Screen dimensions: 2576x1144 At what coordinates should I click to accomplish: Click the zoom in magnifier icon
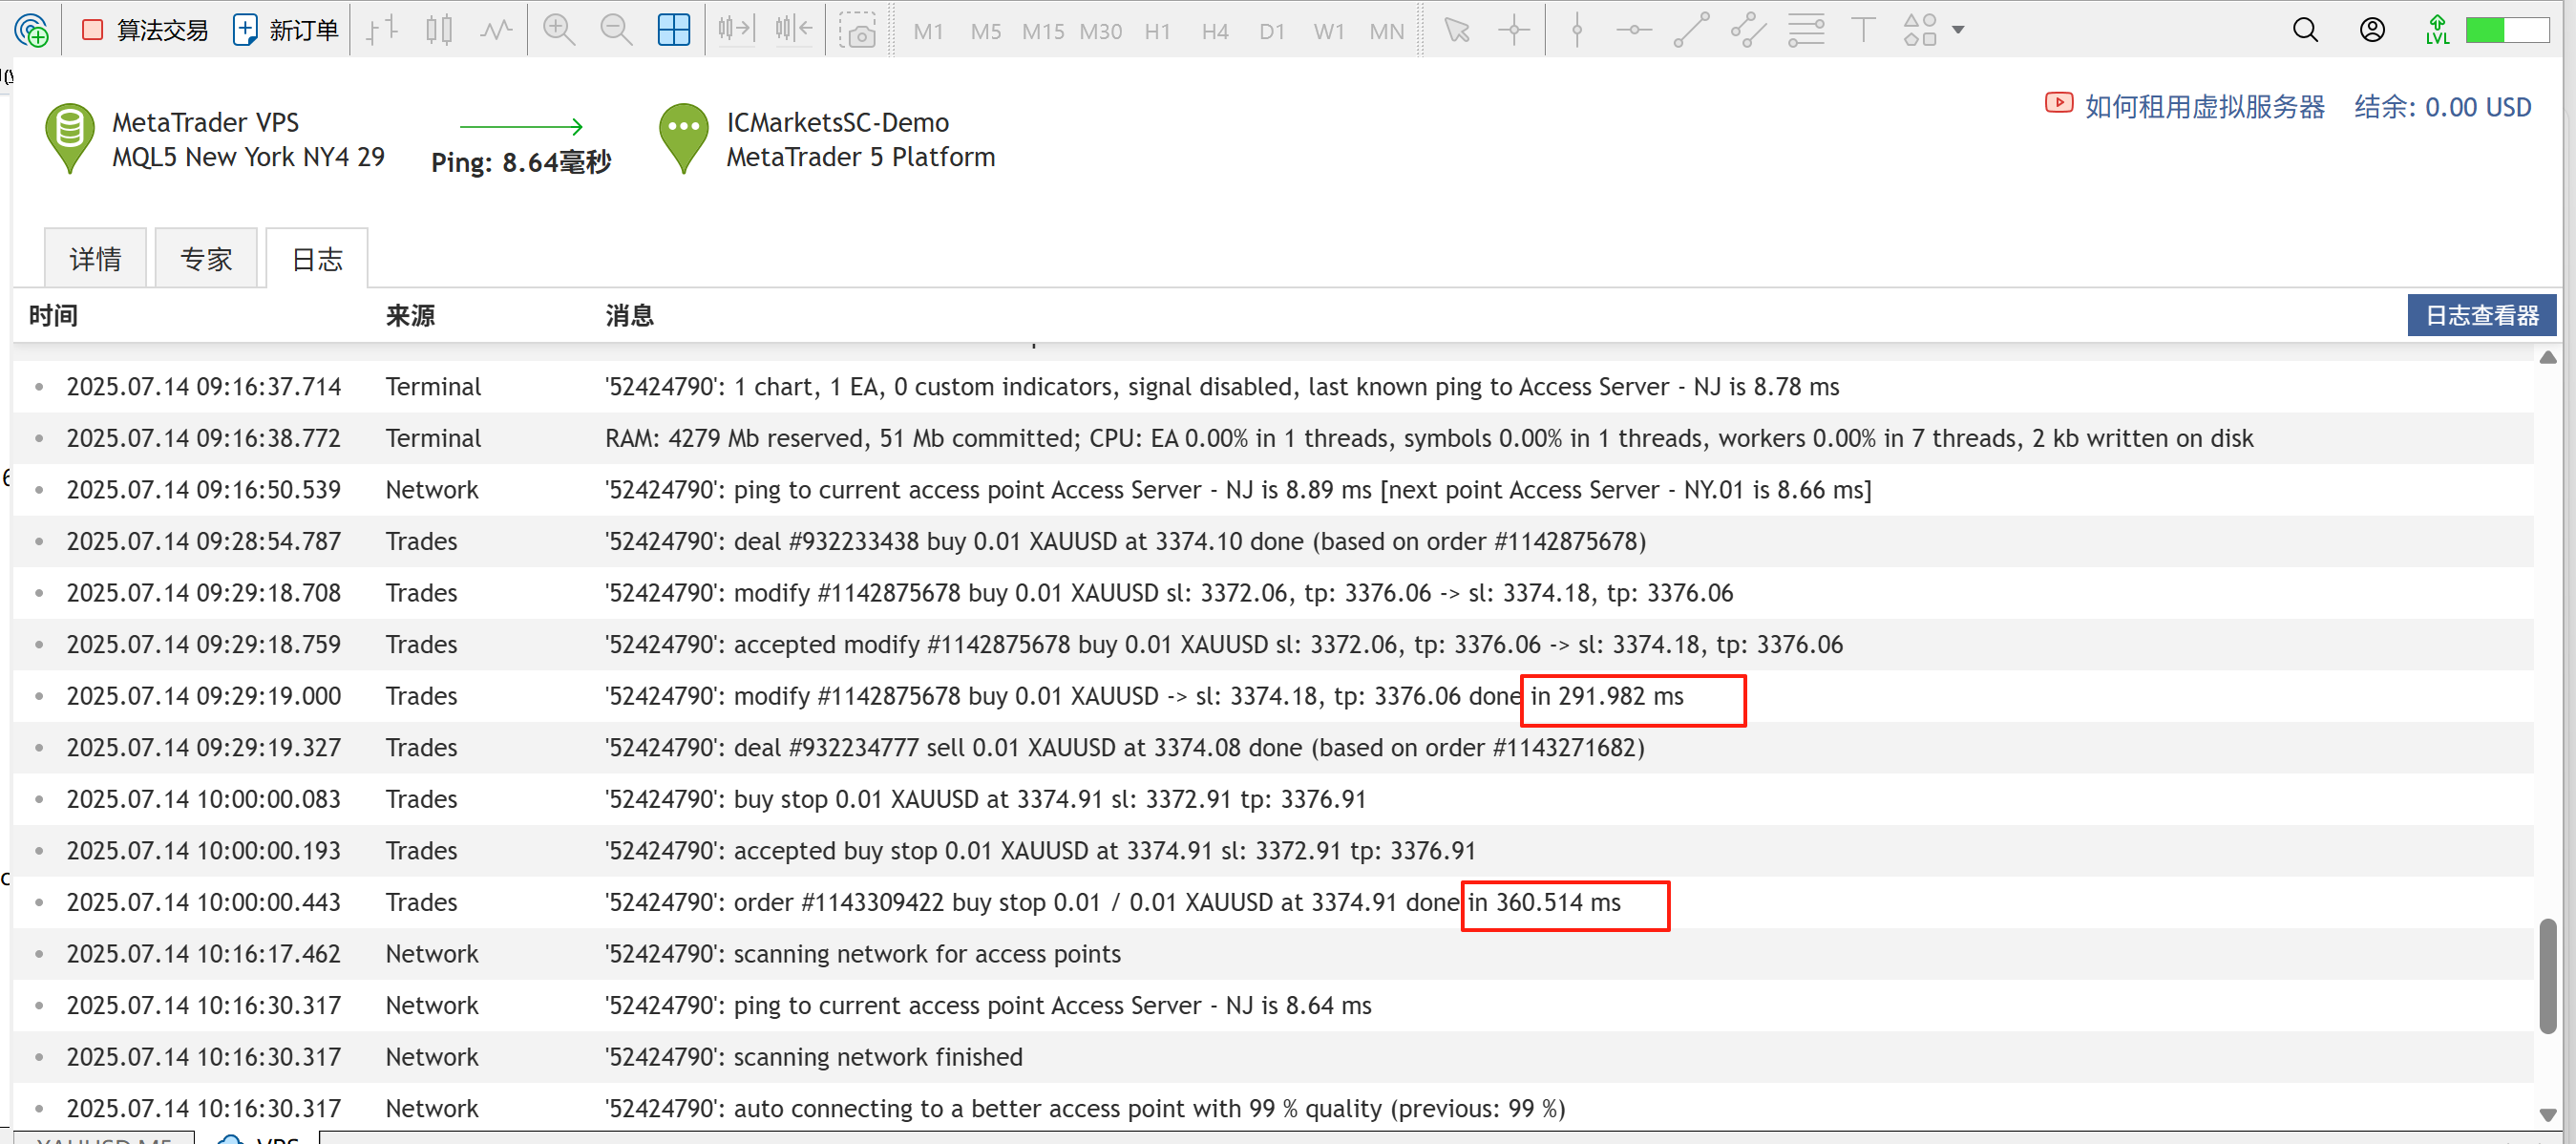558,30
